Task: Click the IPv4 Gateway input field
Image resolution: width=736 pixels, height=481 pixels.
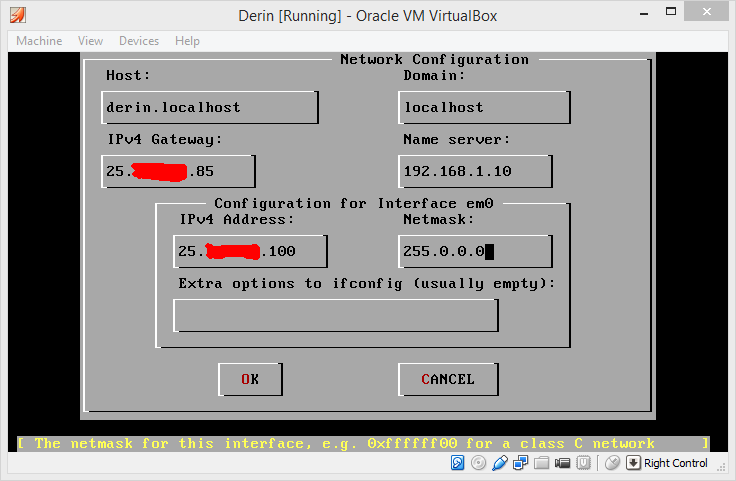Action: pos(178,171)
